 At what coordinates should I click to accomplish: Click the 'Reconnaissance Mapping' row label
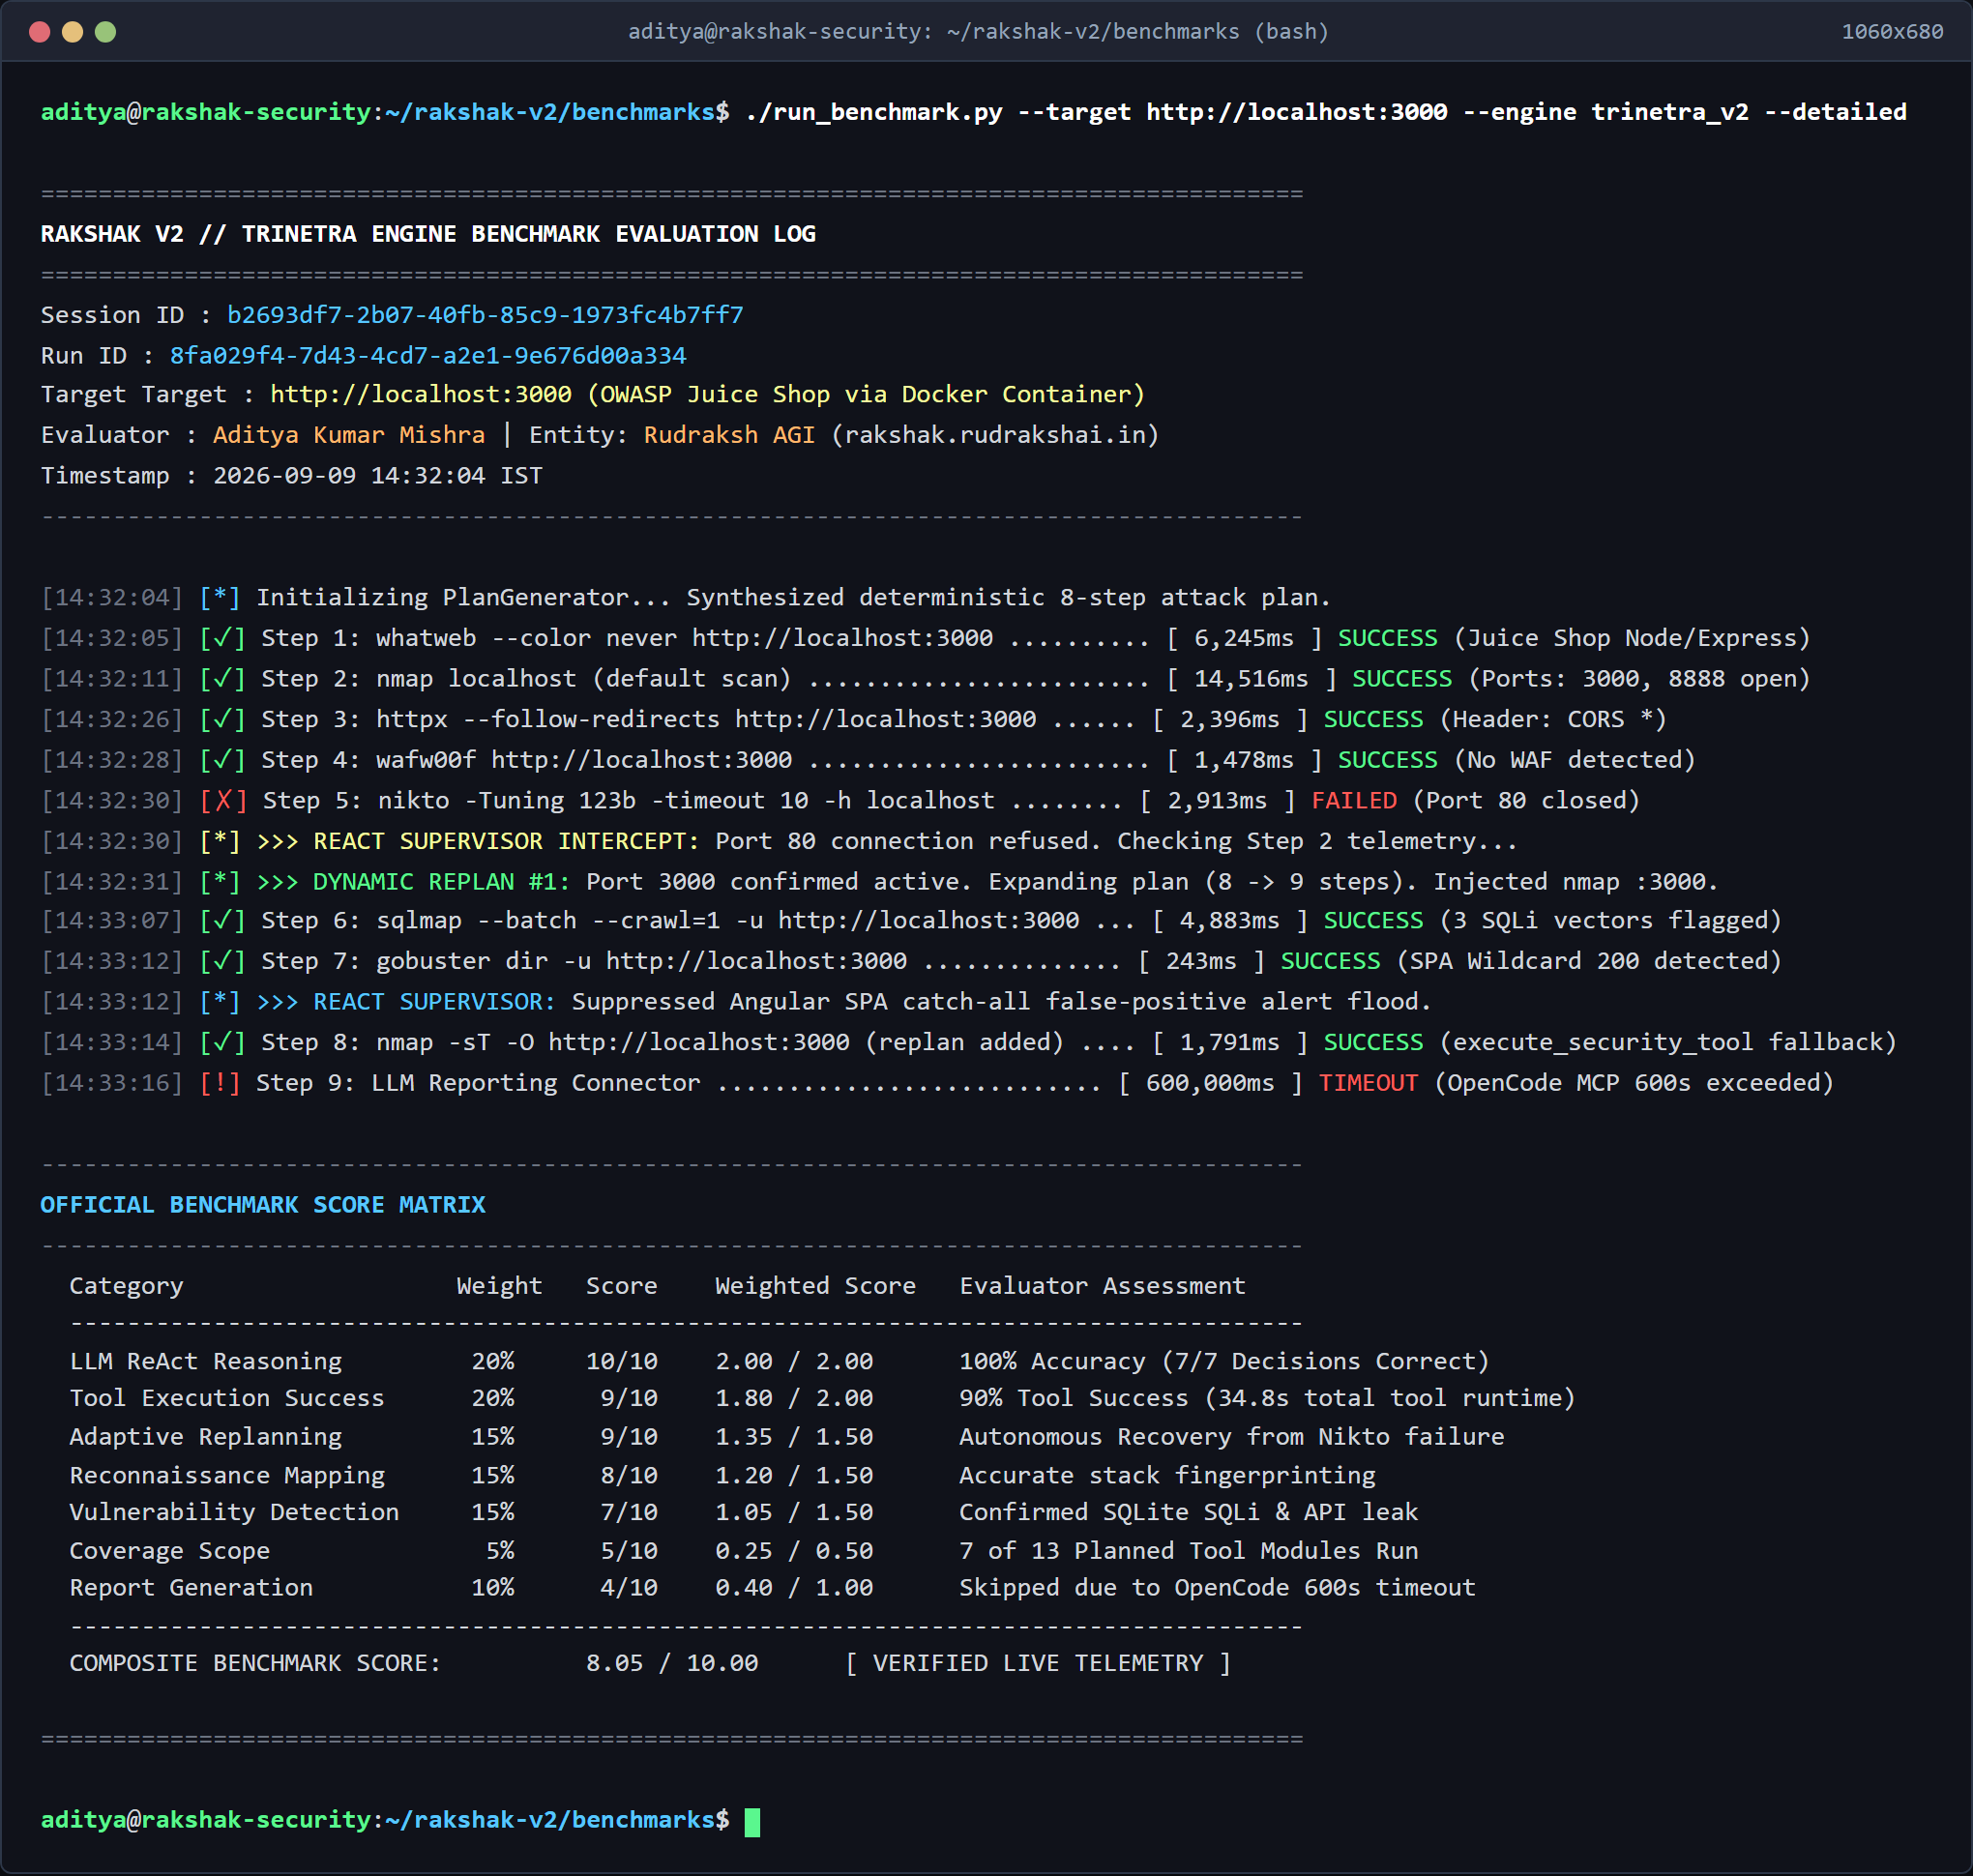tap(226, 1476)
